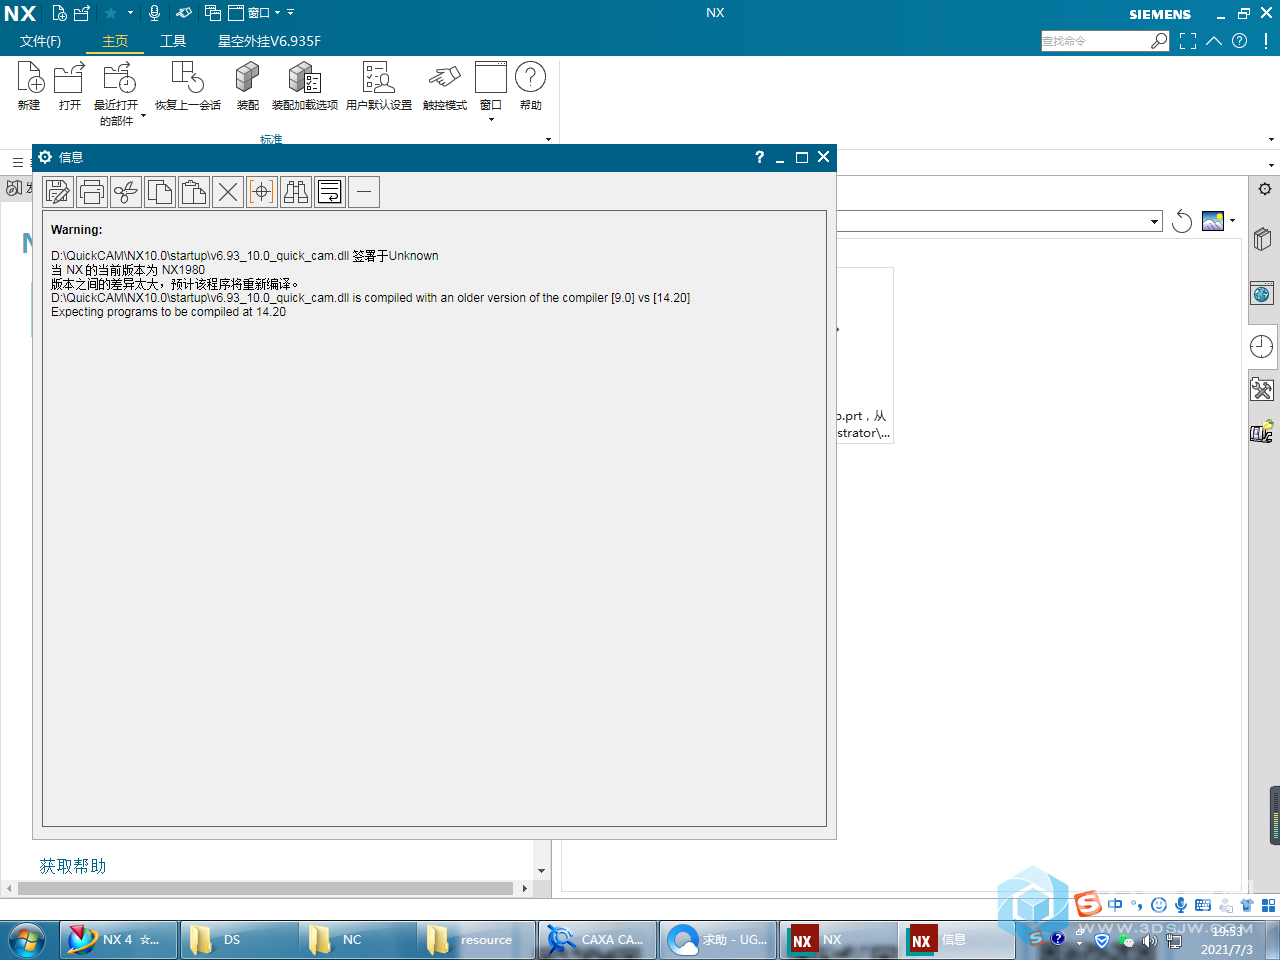Open the Windows Start button
The width and height of the screenshot is (1280, 960).
(x=27, y=940)
